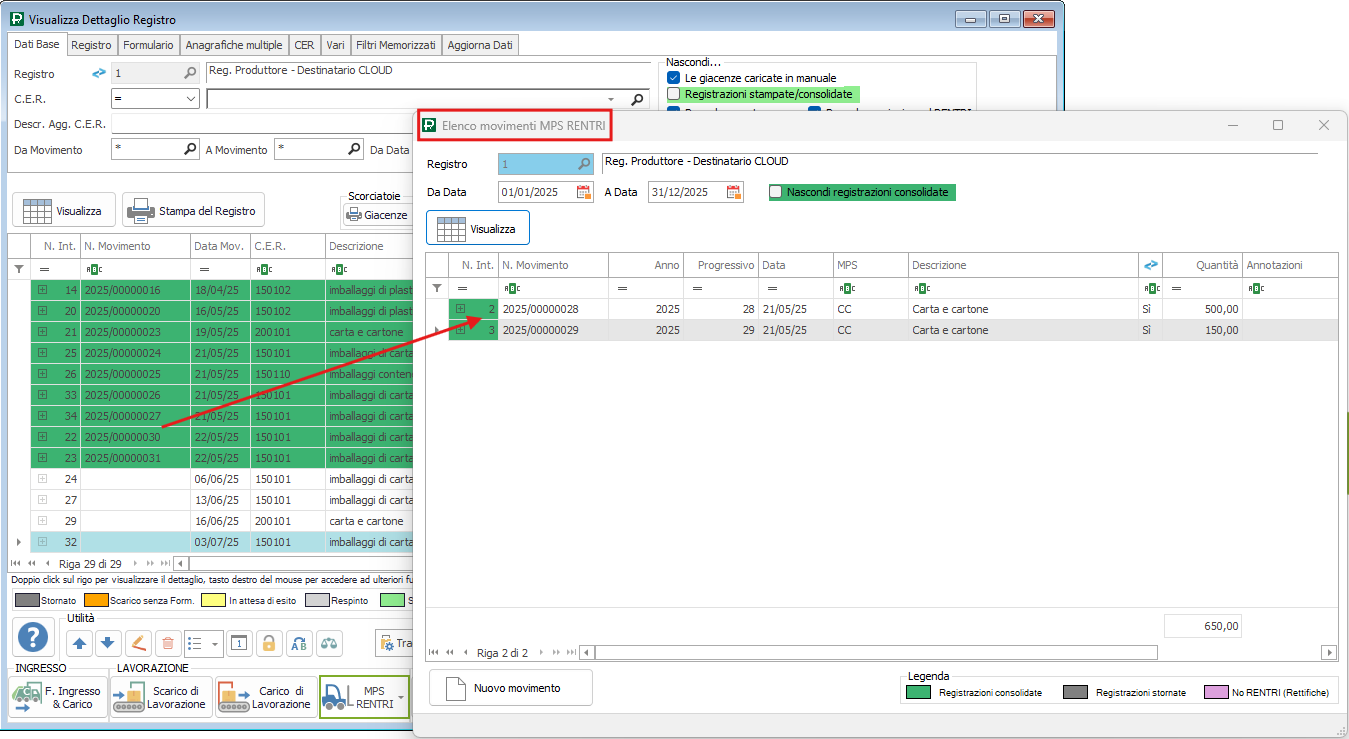Click the AB rename icon in Utilità

299,644
